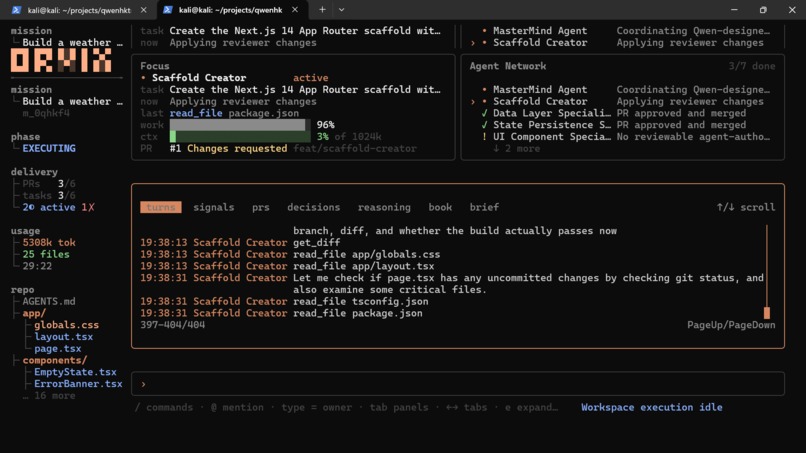Open a new terminal tab with plus
Image resolution: width=806 pixels, height=453 pixels.
tap(322, 9)
